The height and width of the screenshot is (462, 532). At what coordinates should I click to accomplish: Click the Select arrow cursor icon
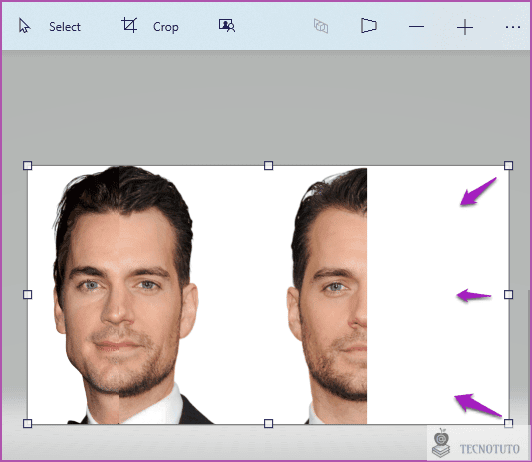(x=24, y=26)
